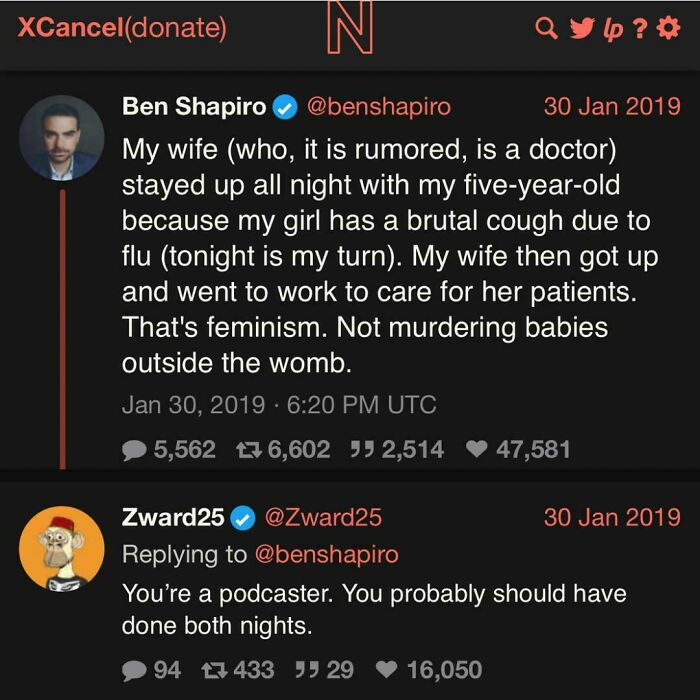700x700 pixels.
Task: Open the question mark about icon
Action: coord(639,27)
